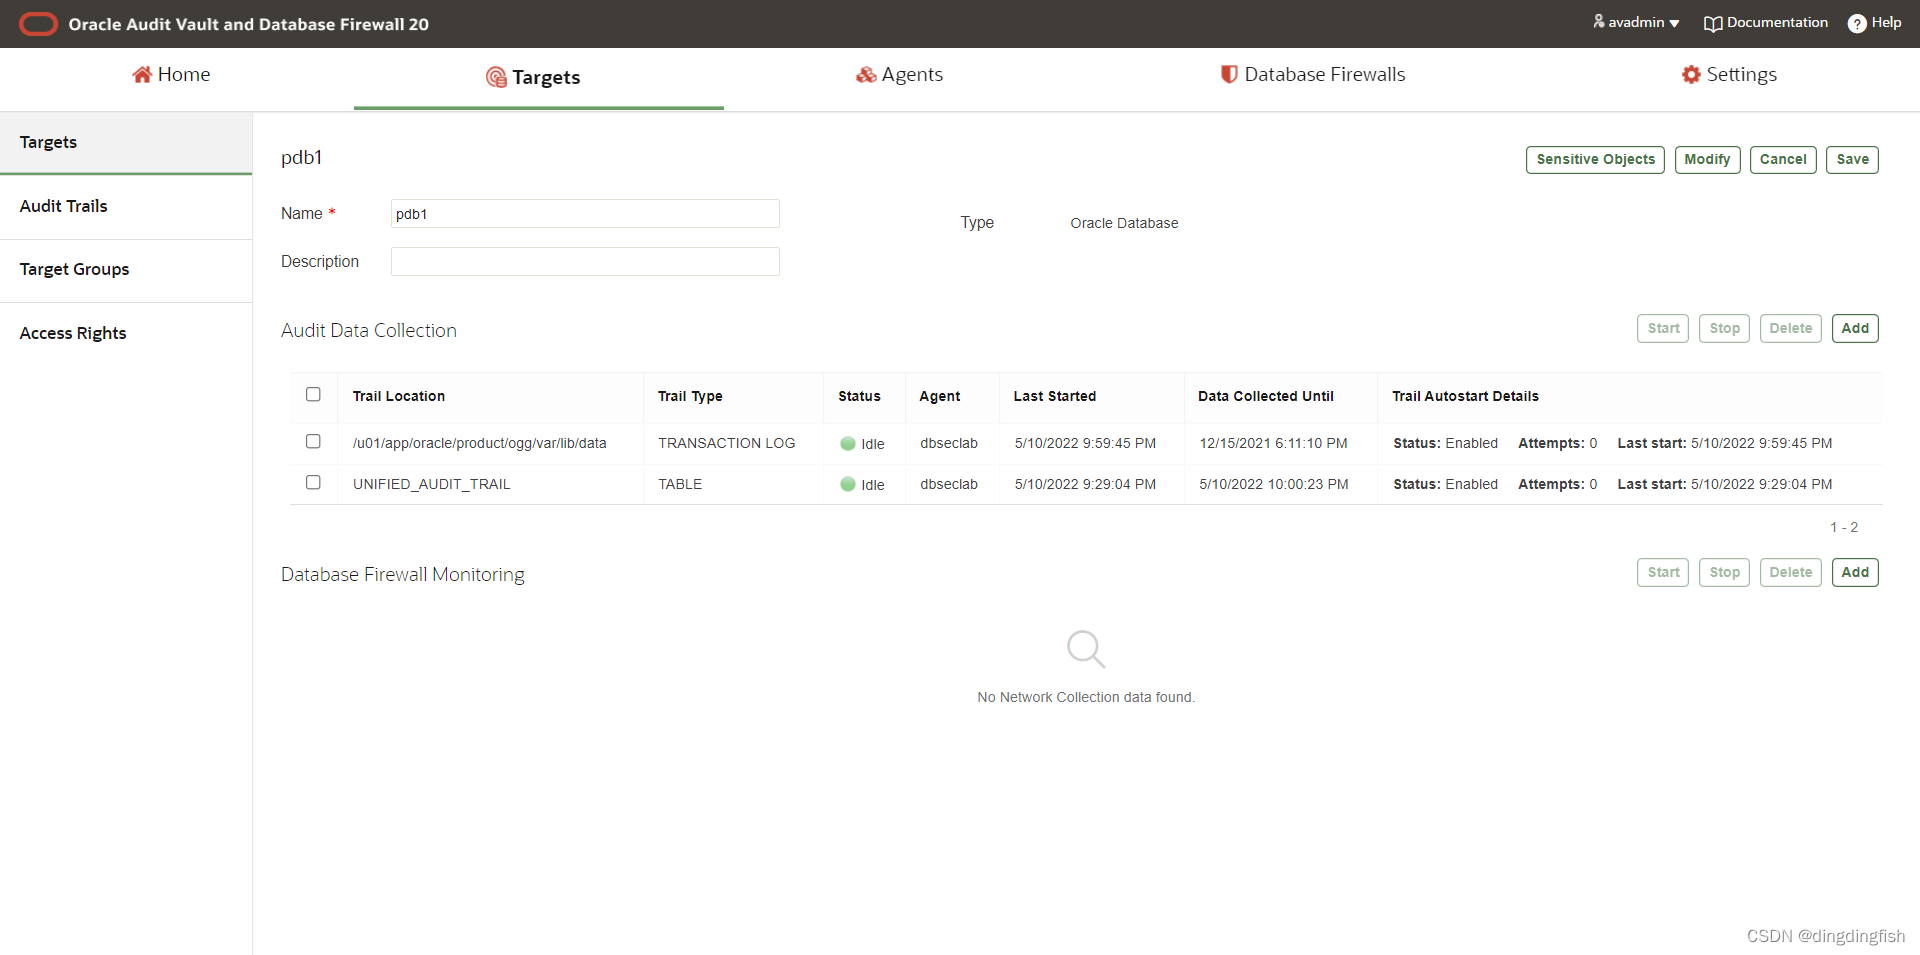Add an audit data collection trail

point(1855,329)
